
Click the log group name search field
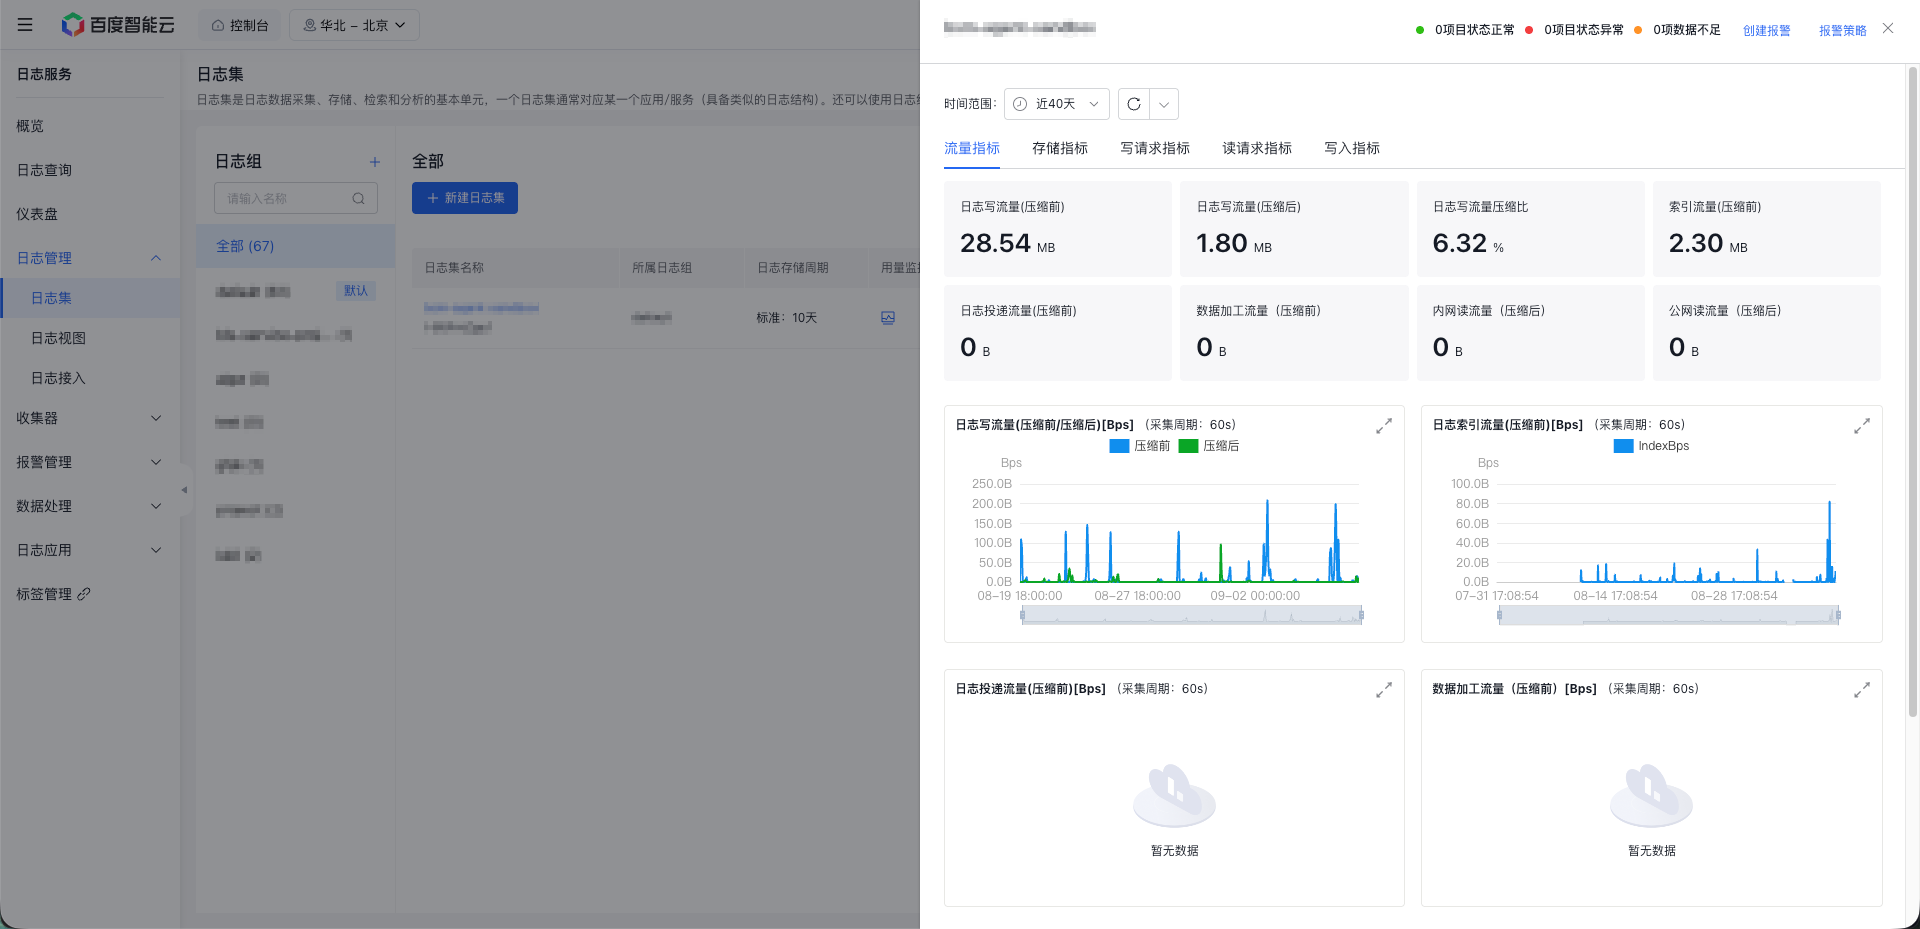[296, 198]
